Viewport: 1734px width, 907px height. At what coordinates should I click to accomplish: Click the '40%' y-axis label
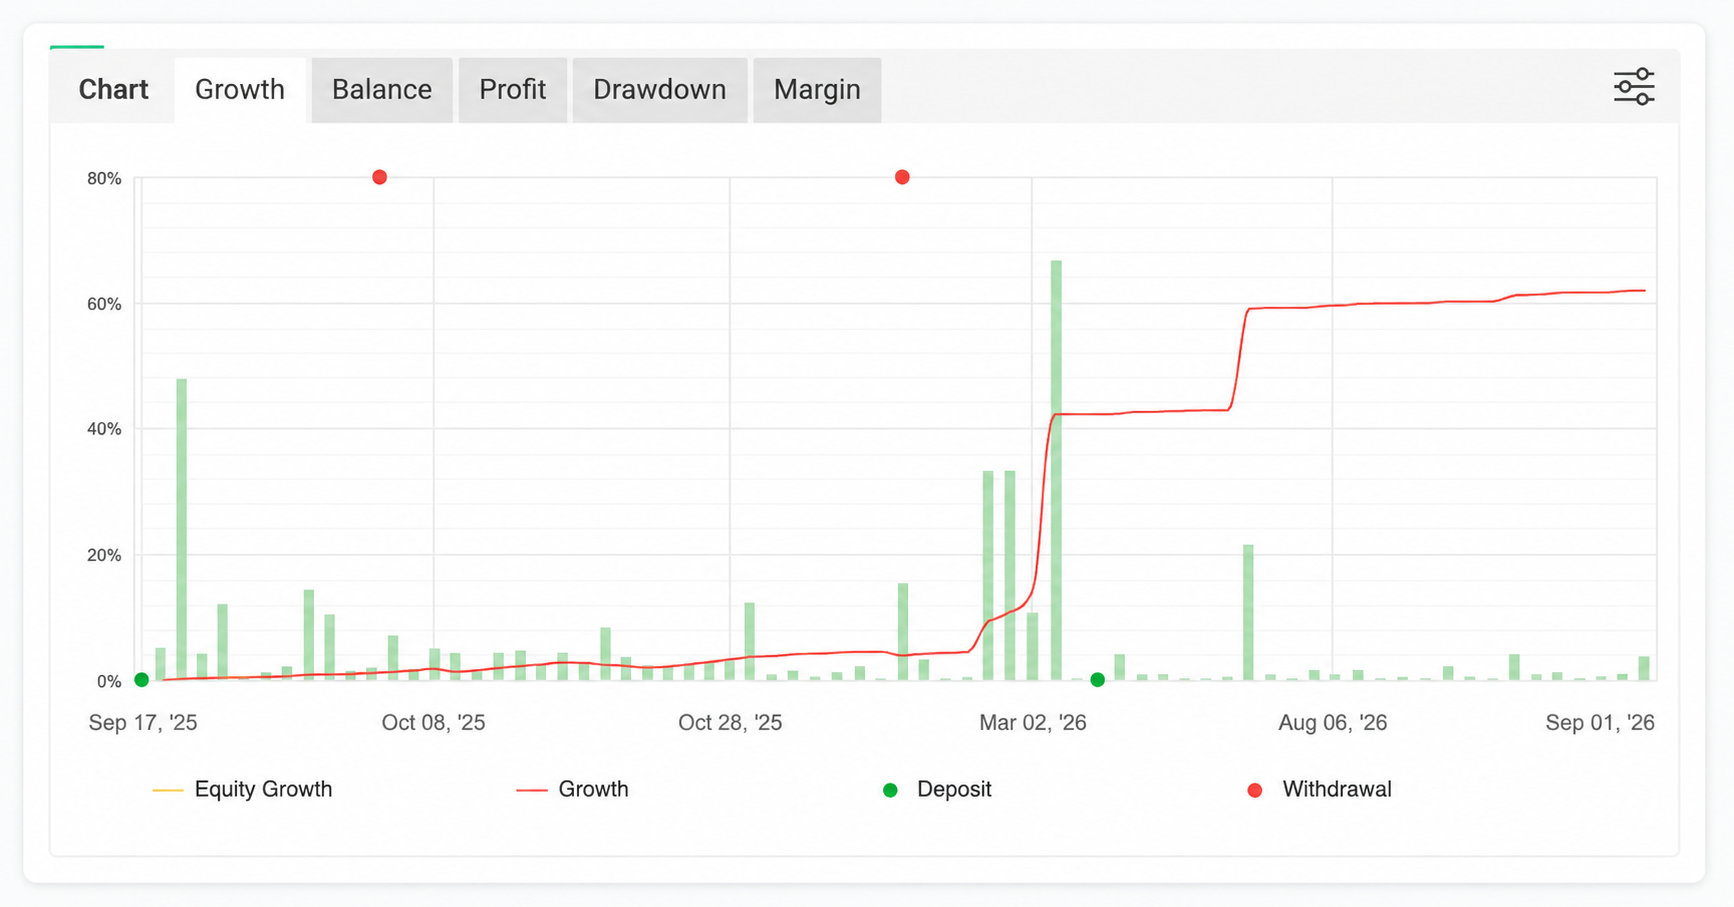coord(104,429)
